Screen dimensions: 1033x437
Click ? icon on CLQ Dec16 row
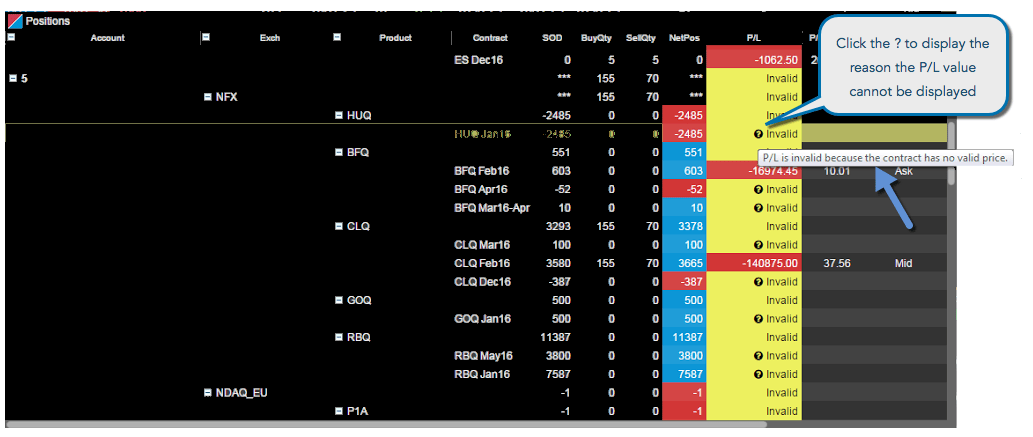click(x=758, y=281)
